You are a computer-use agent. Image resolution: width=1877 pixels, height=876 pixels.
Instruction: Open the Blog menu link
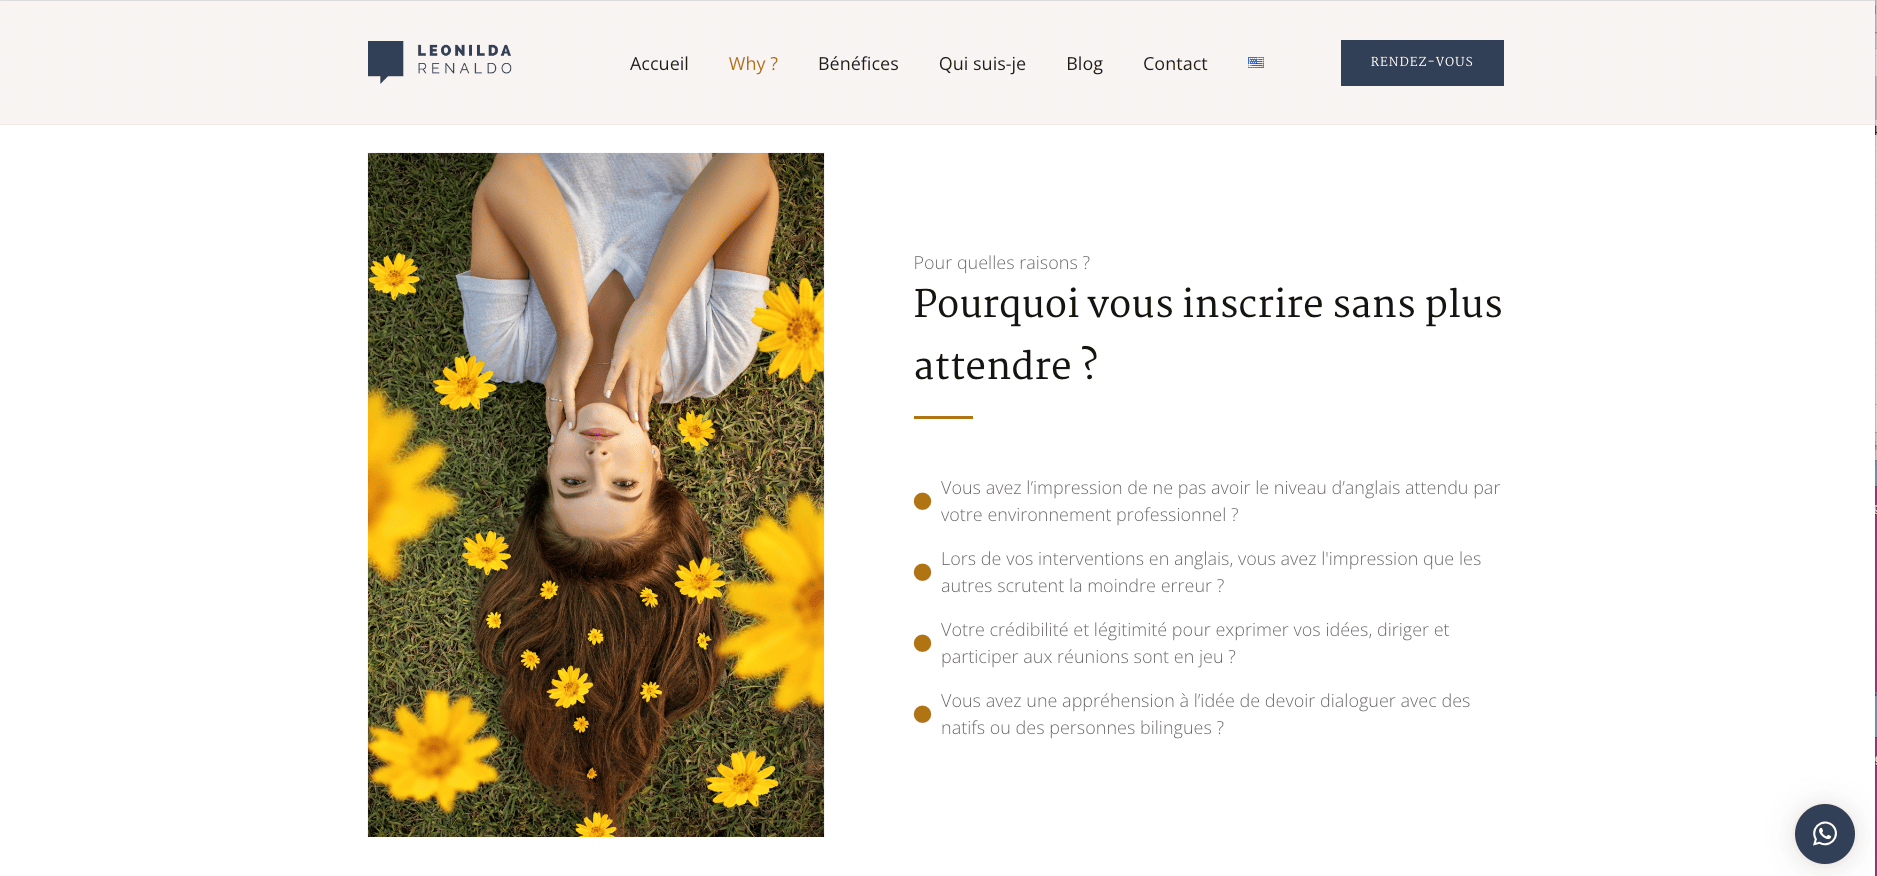[x=1084, y=63]
